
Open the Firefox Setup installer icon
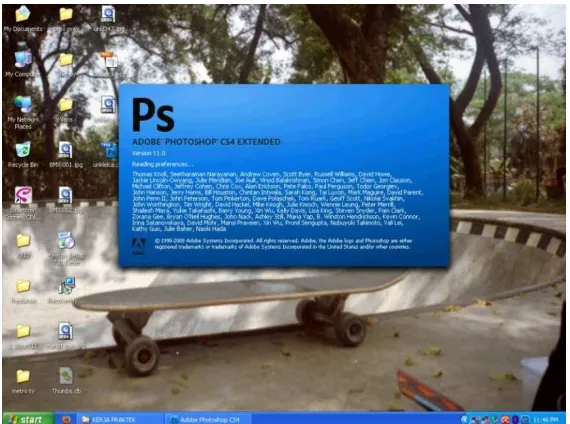66,248
